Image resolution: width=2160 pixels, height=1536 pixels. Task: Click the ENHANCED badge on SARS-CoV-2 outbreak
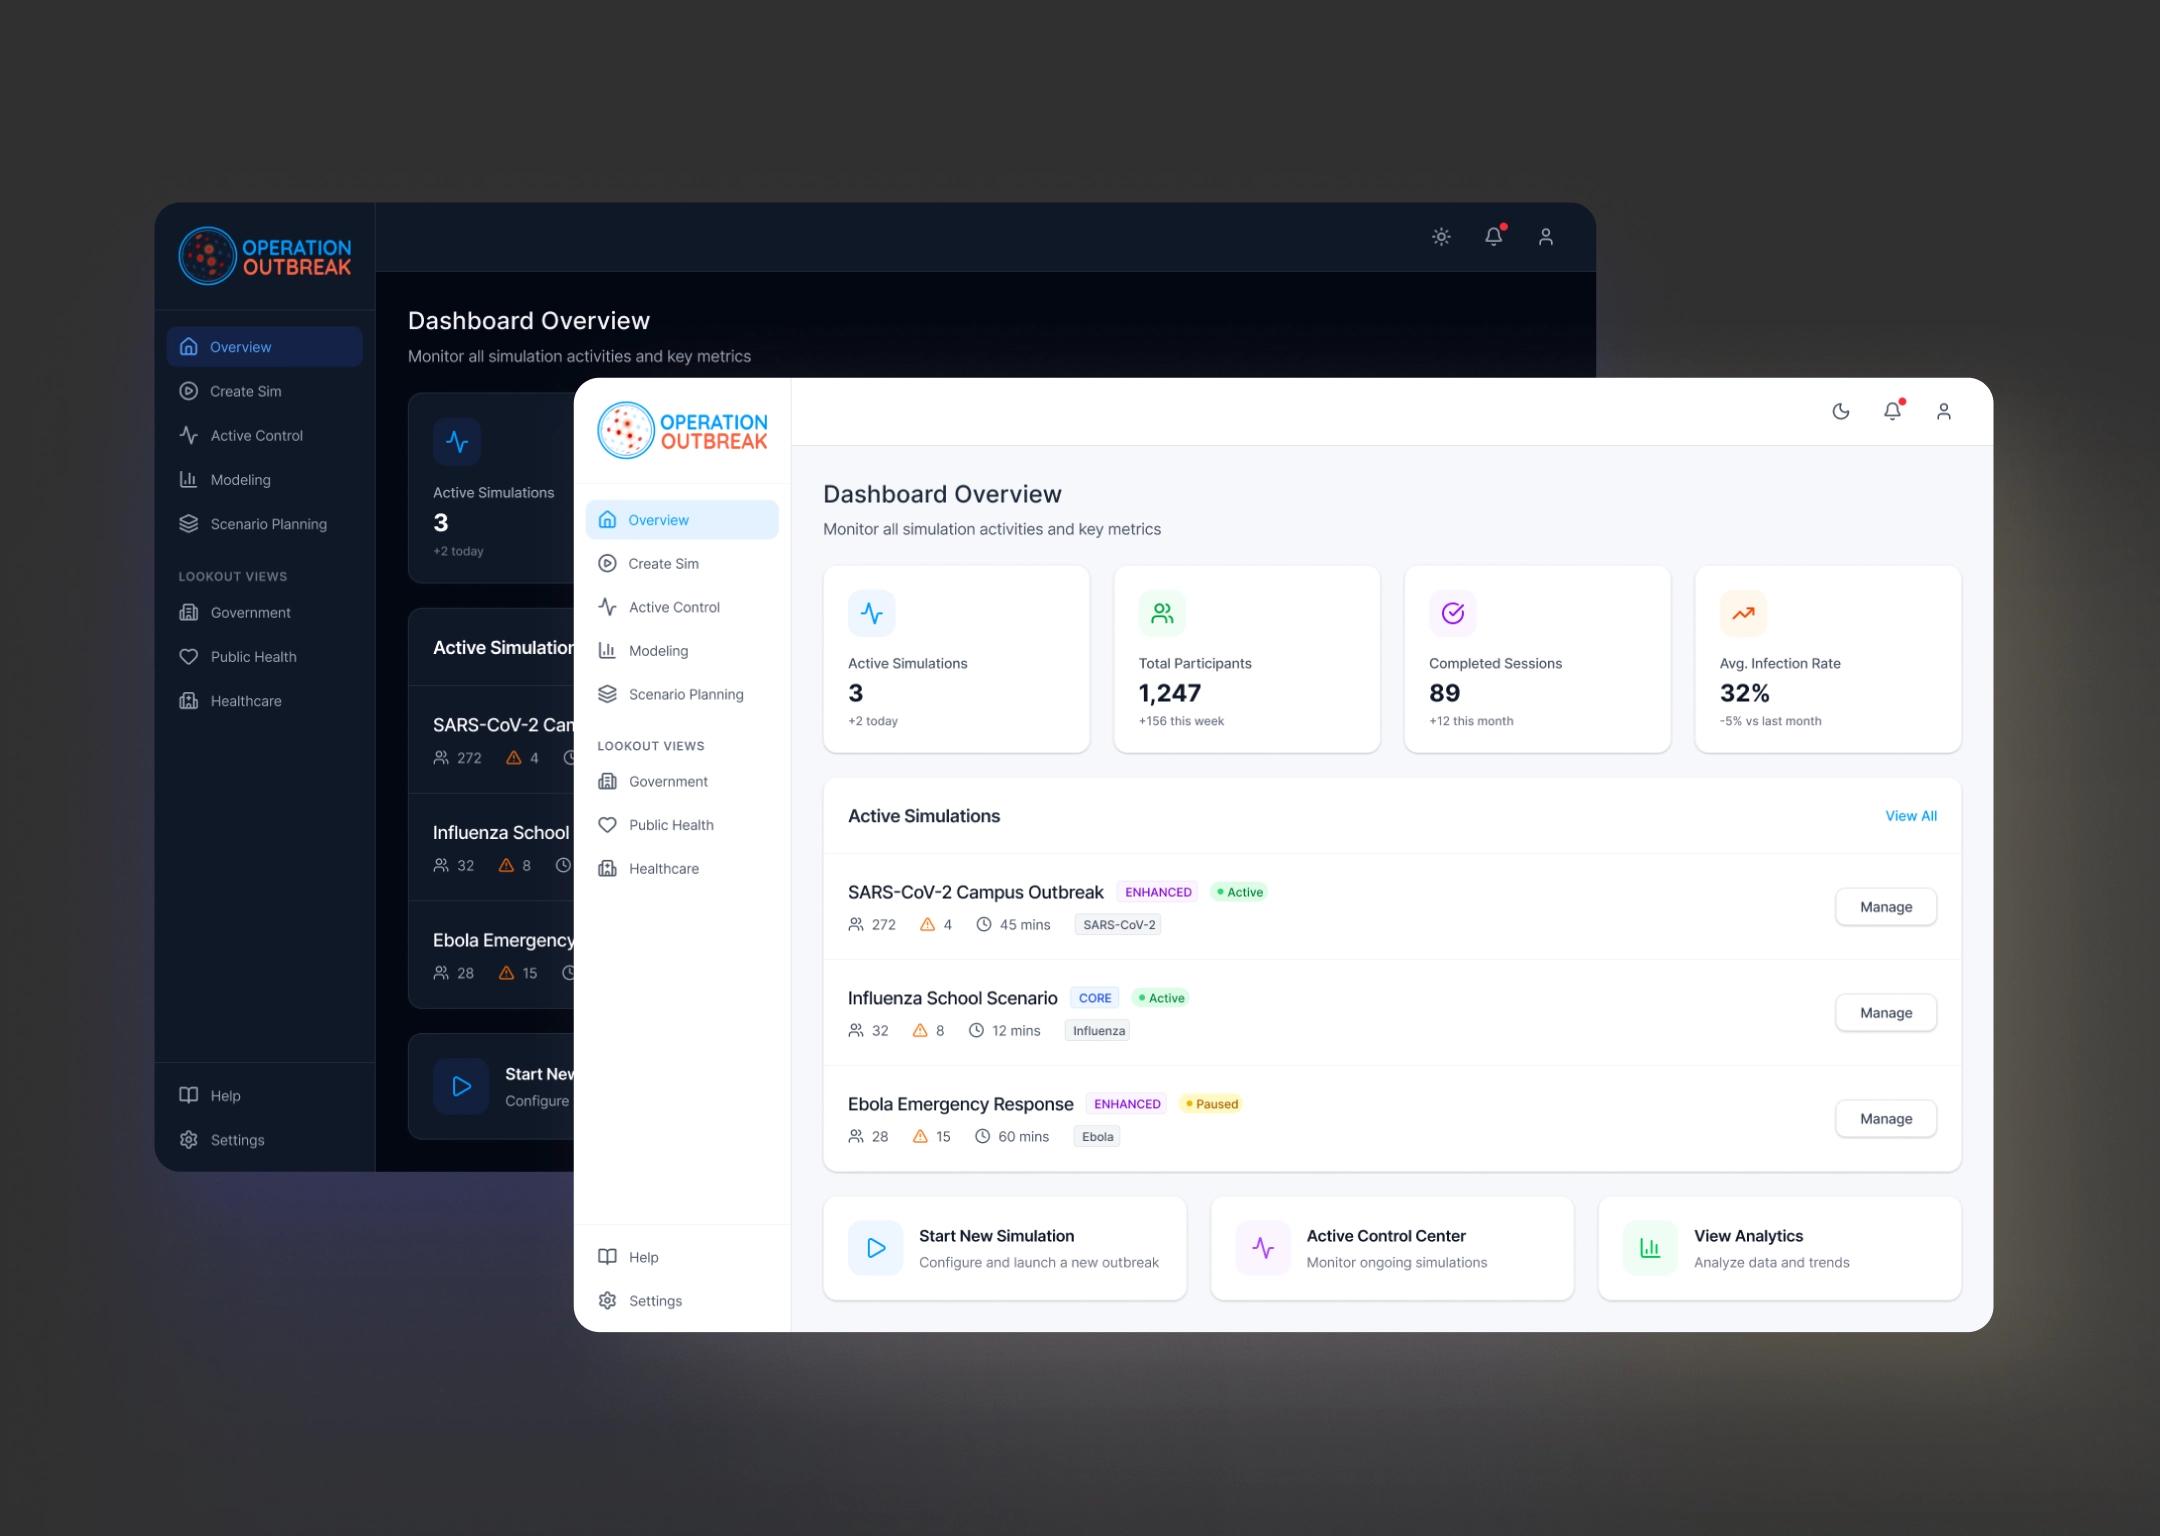point(1157,892)
